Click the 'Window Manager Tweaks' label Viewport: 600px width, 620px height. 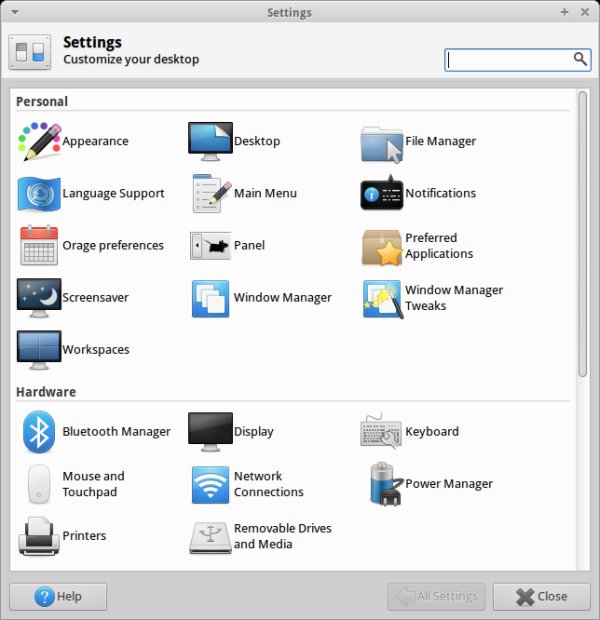454,298
